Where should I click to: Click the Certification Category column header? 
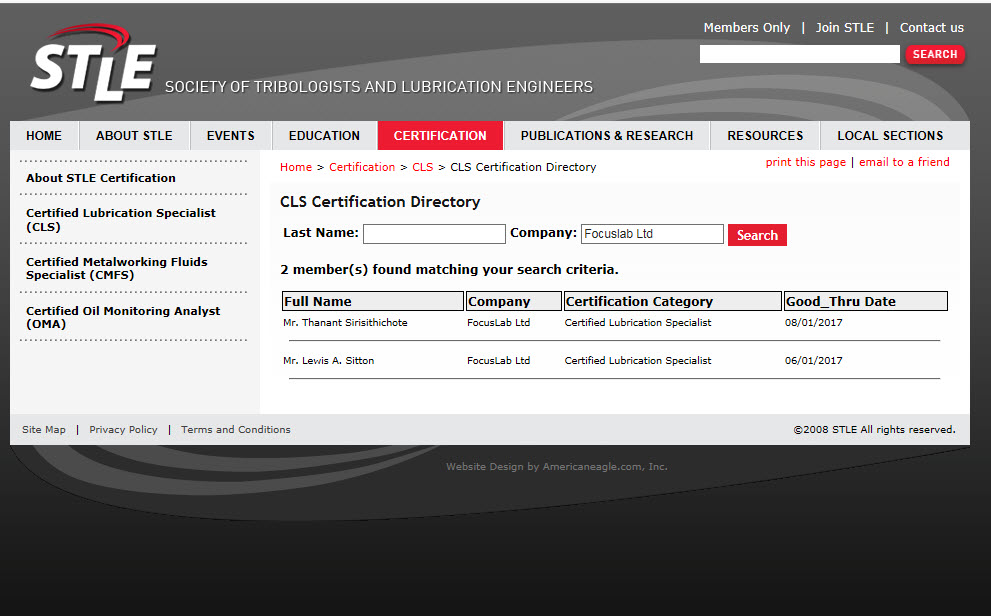point(672,301)
